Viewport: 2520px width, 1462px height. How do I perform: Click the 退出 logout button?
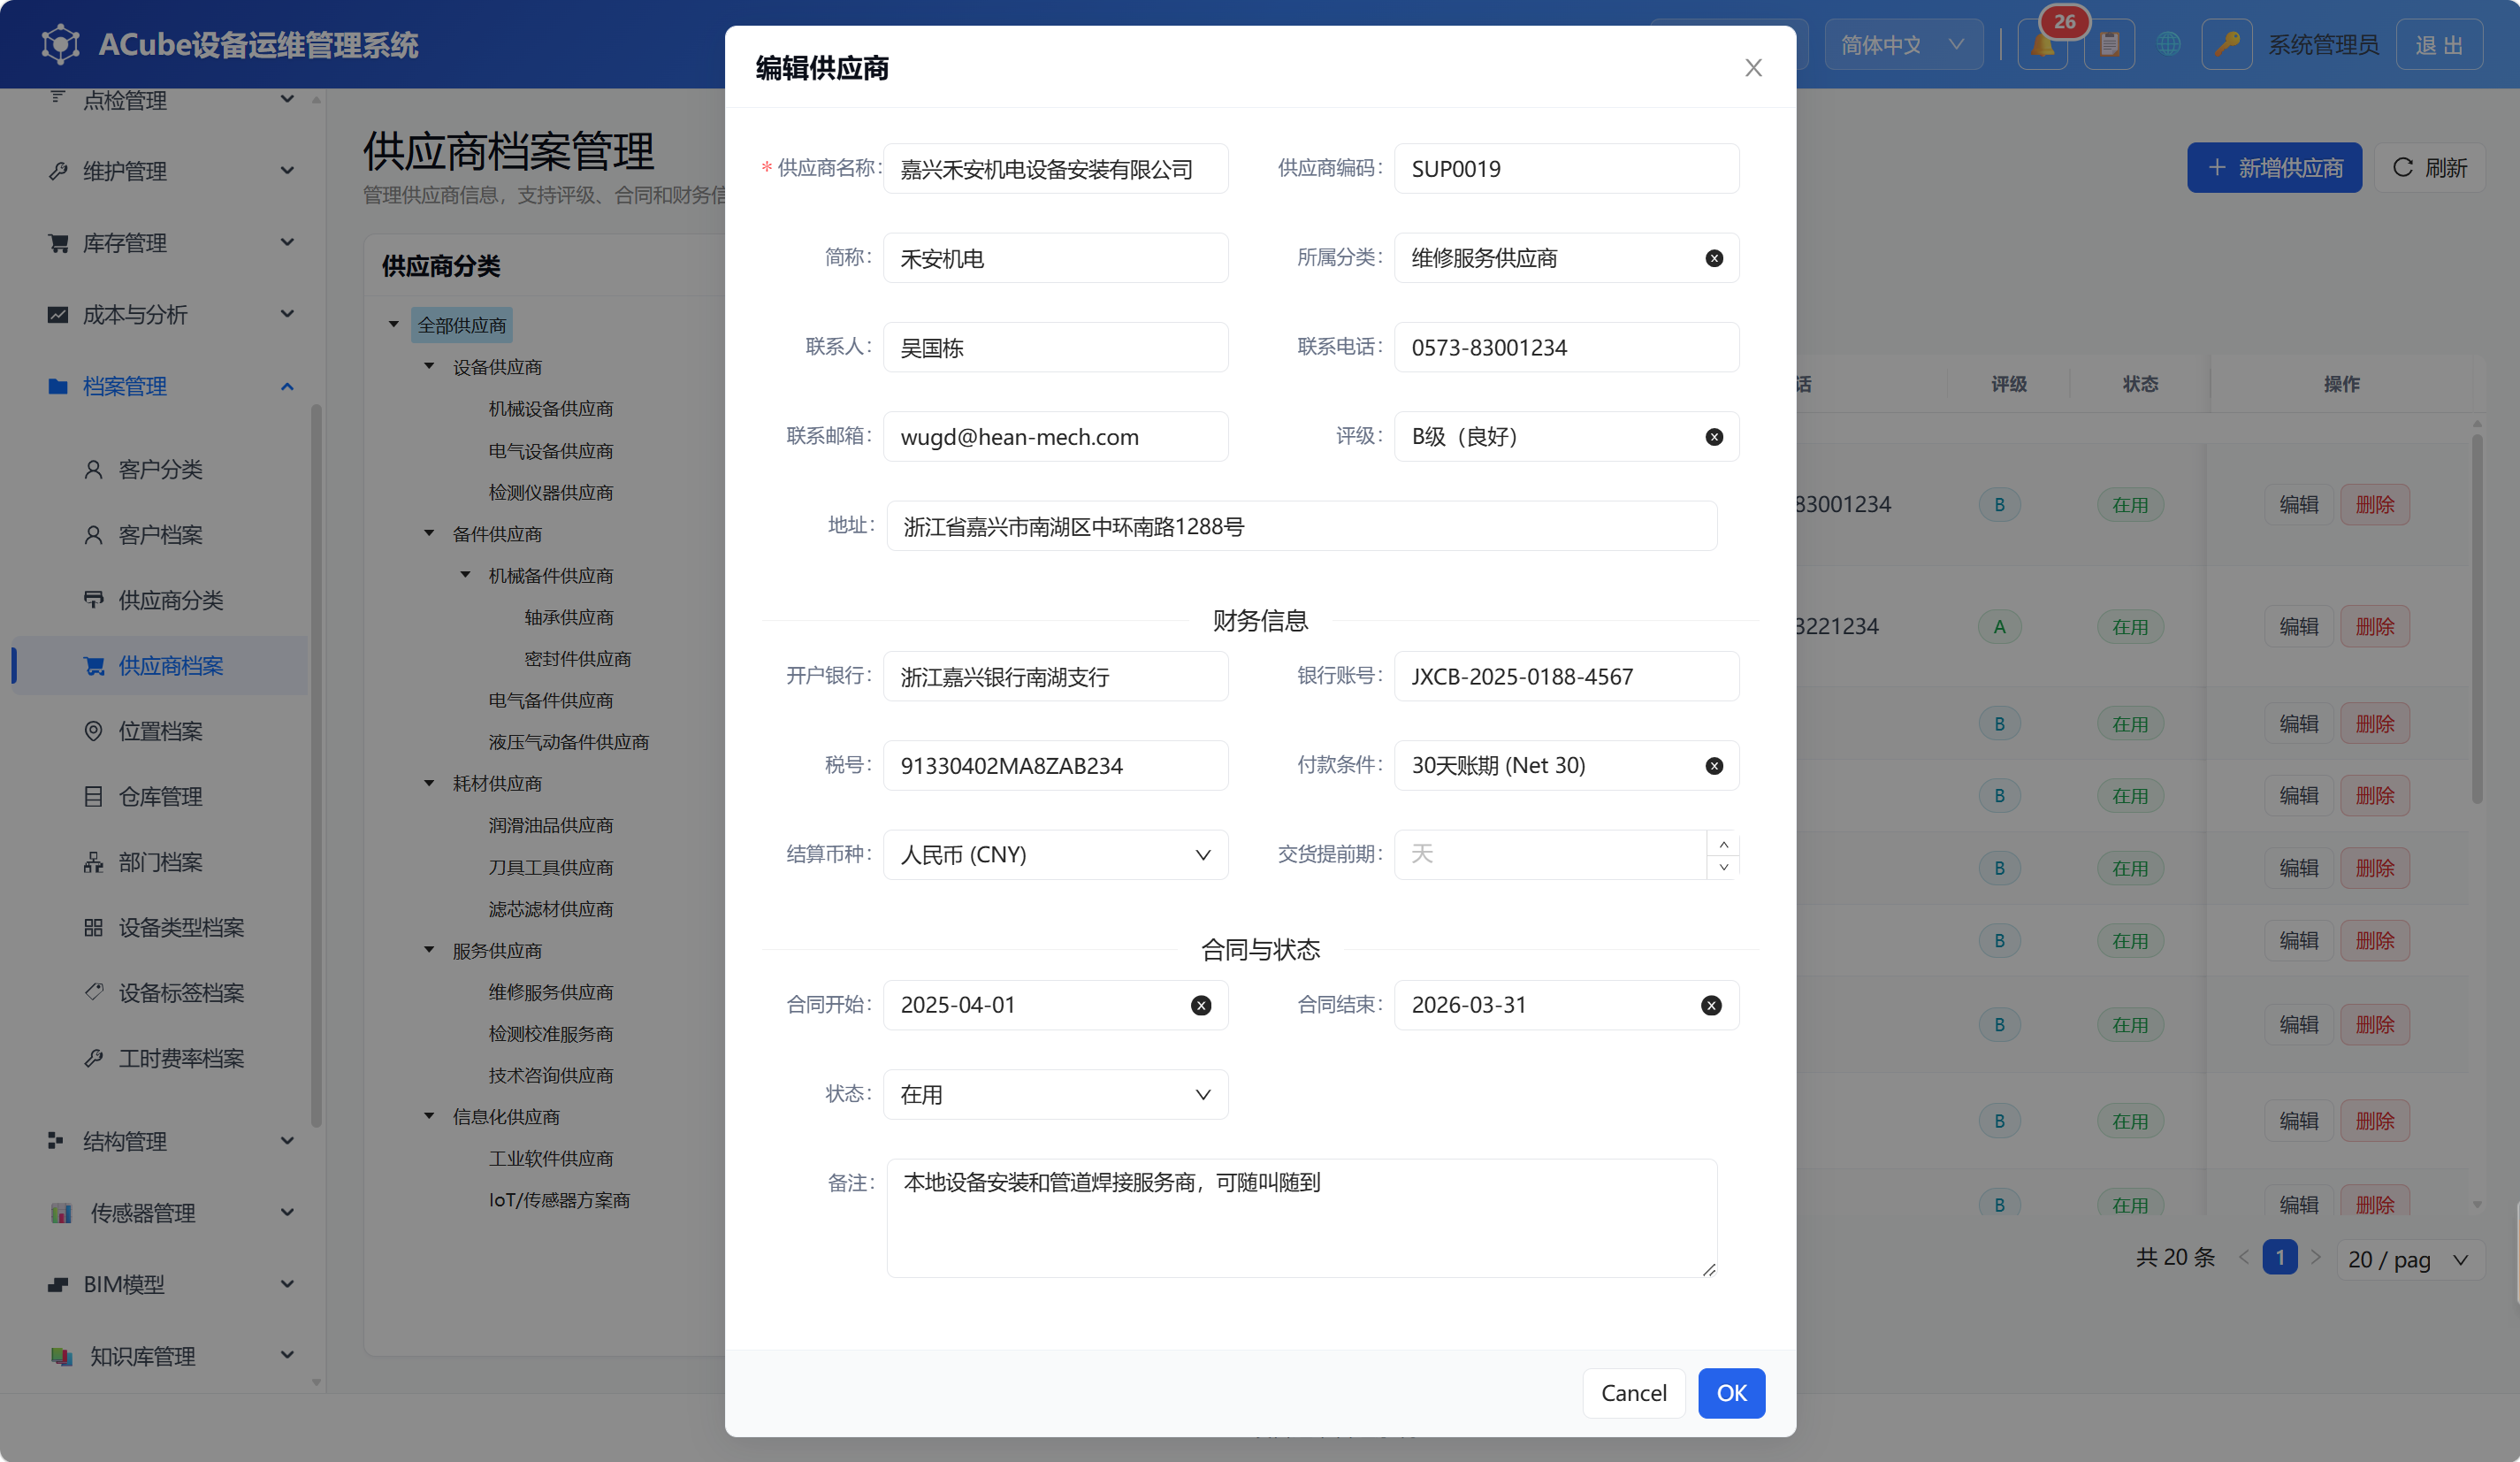(2439, 45)
